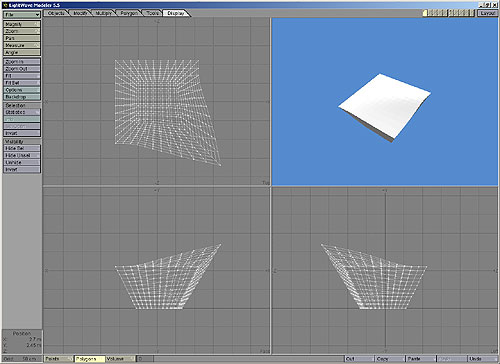Open the Backdrop settings
This screenshot has width=500, height=364.
[22, 97]
